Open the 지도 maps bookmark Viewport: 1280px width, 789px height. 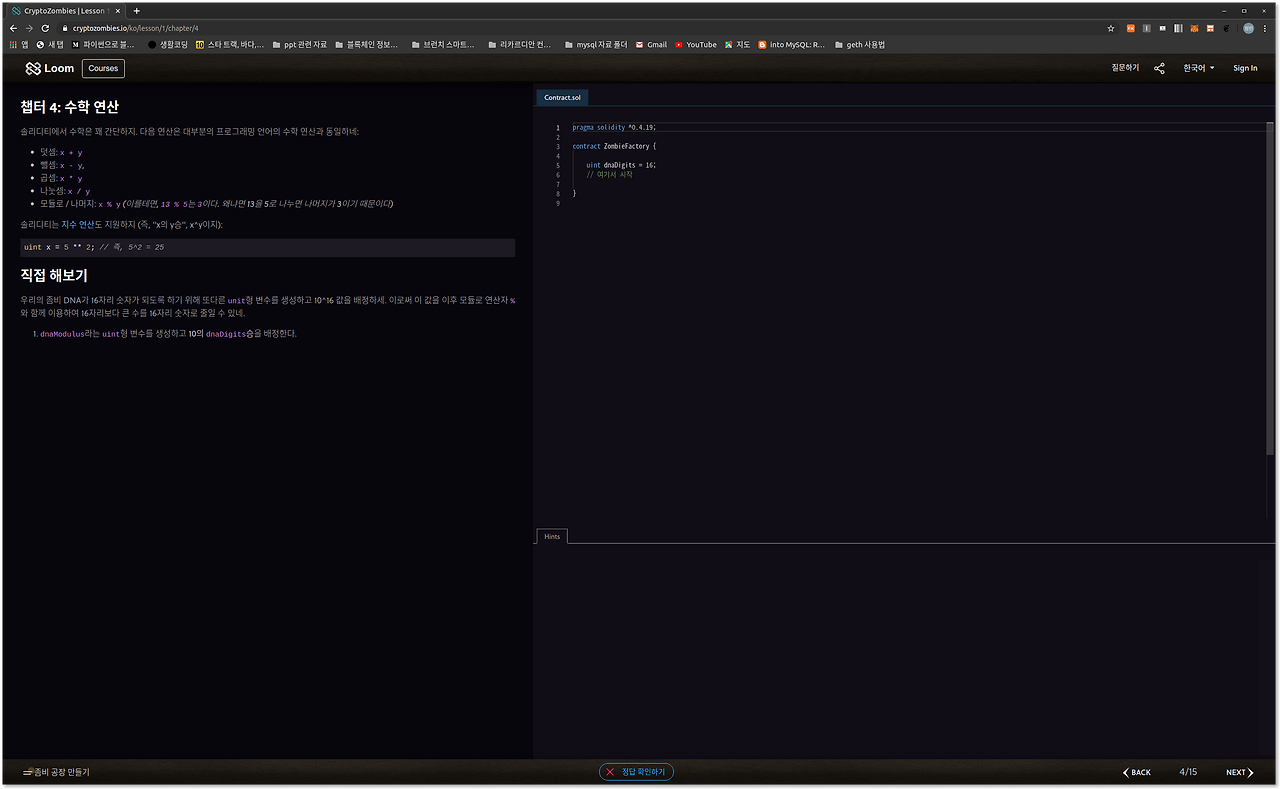738,45
